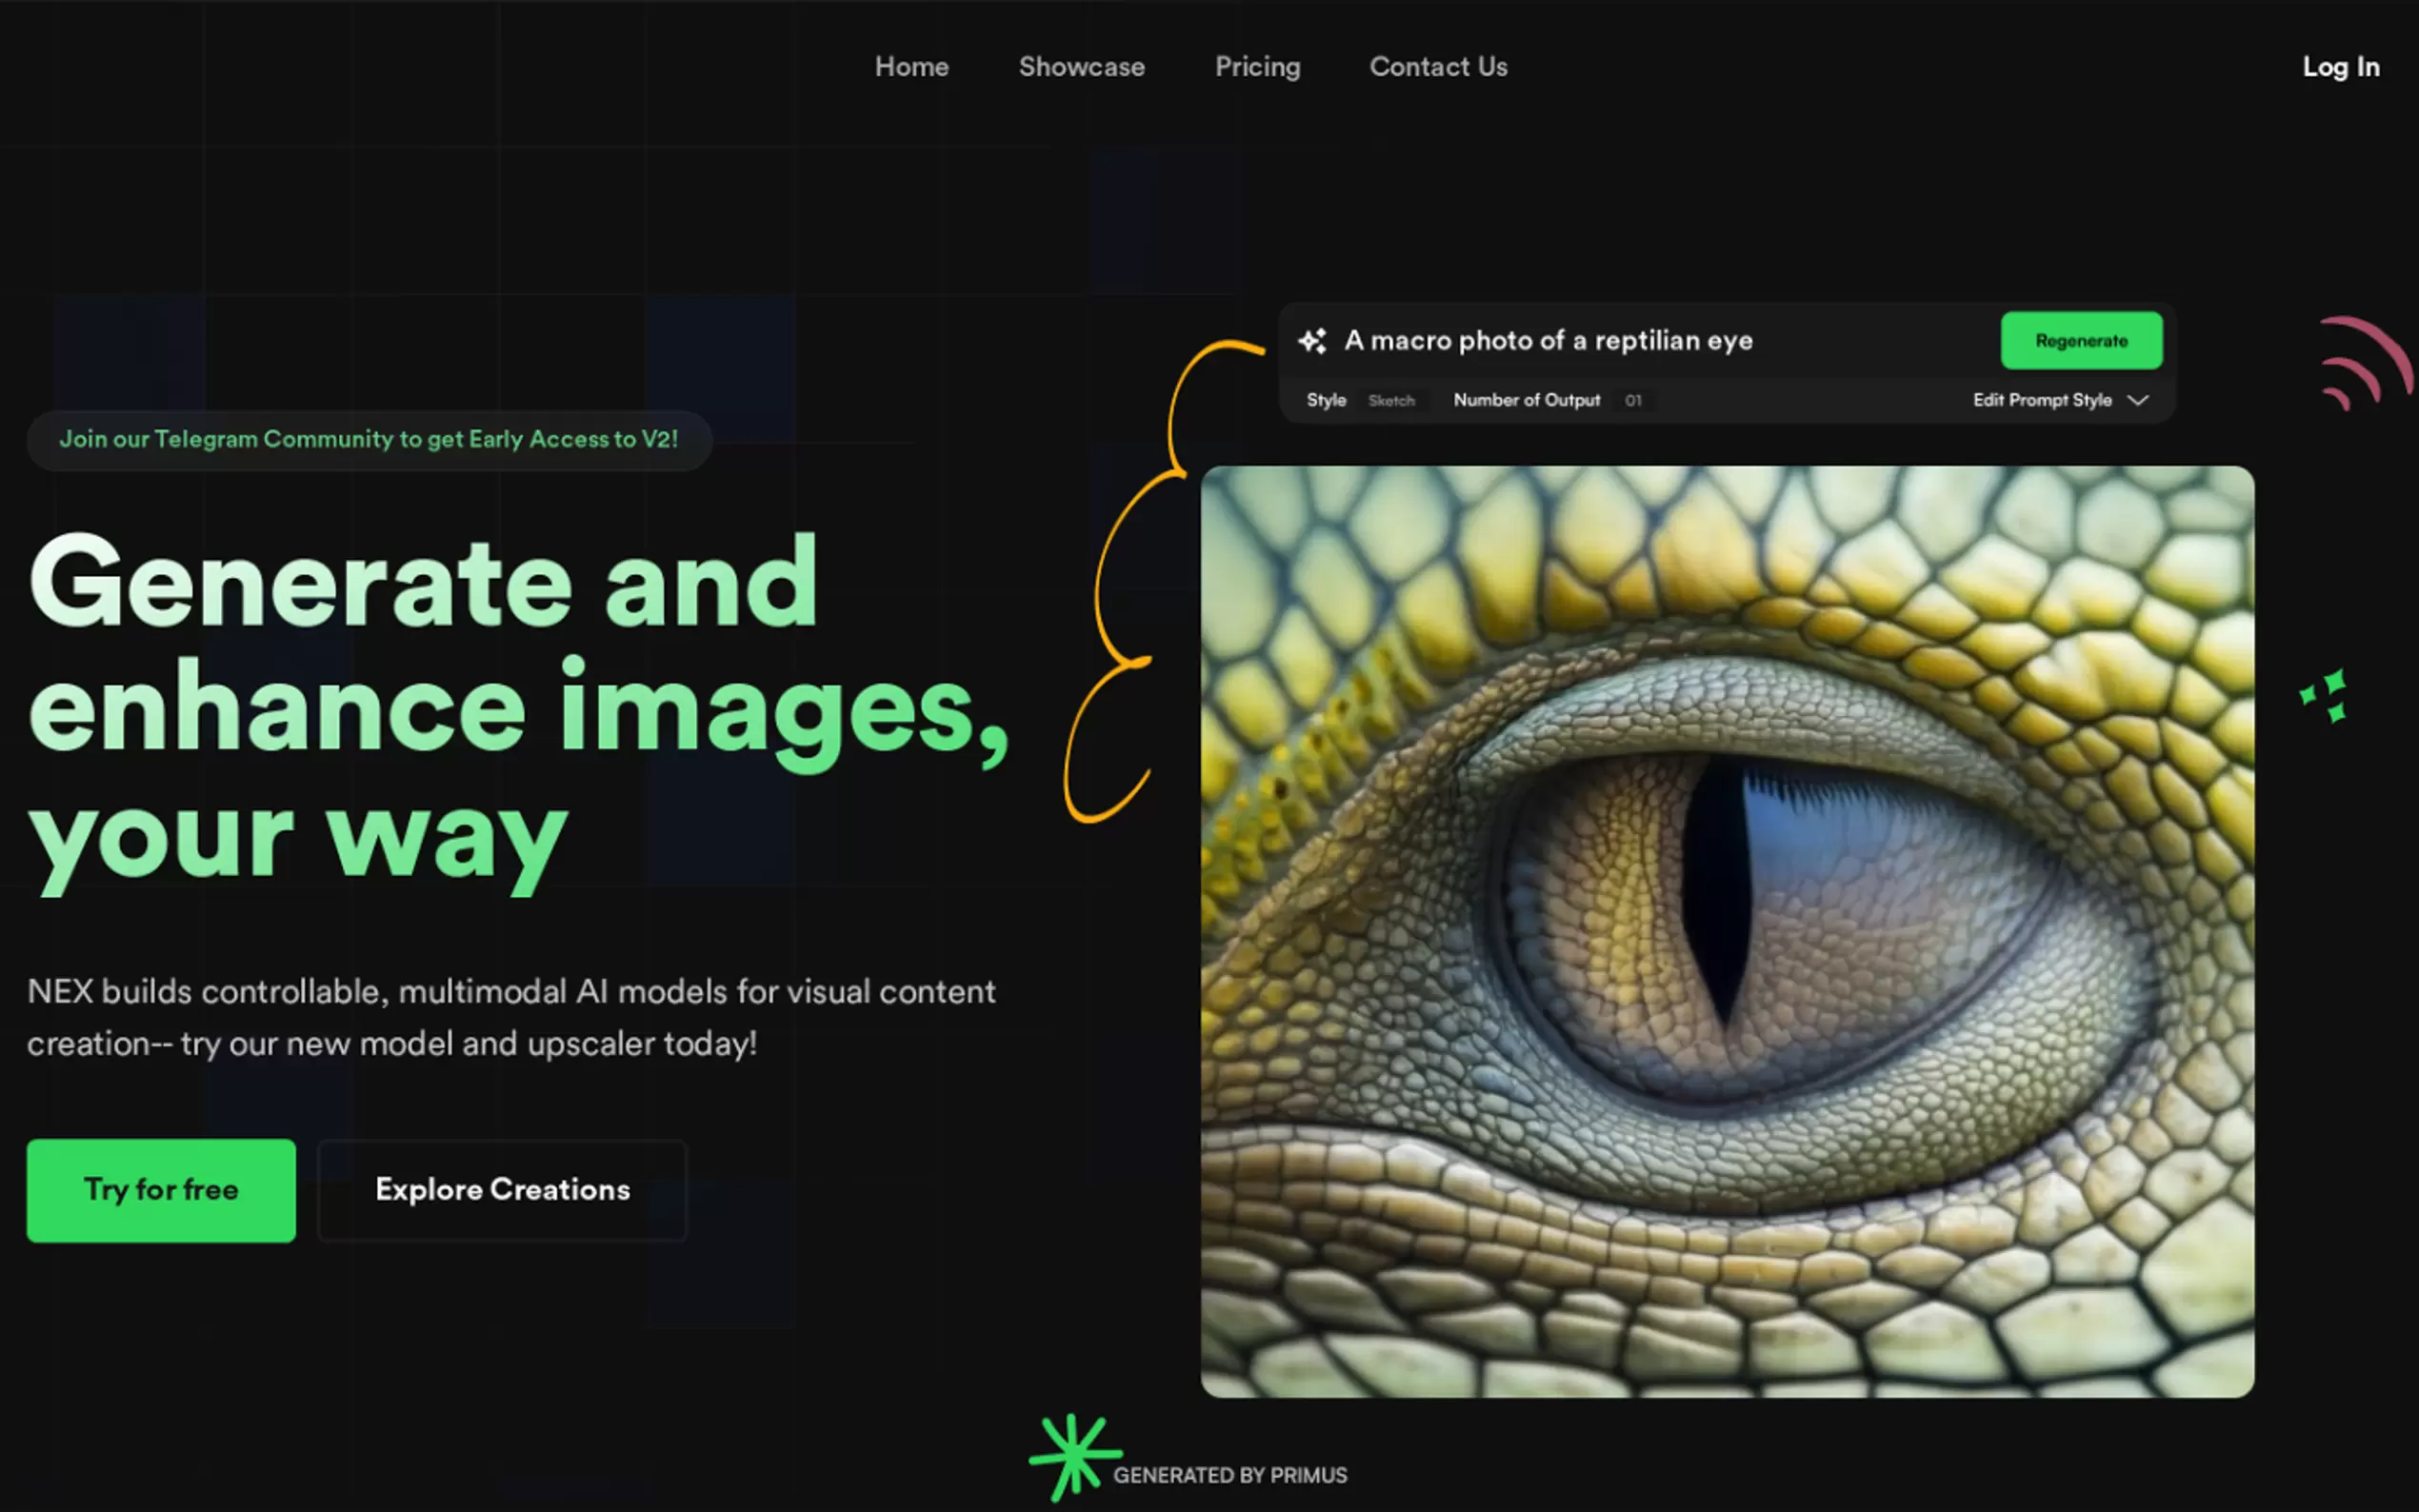
Task: Click the Try for free button
Action: coord(161,1190)
